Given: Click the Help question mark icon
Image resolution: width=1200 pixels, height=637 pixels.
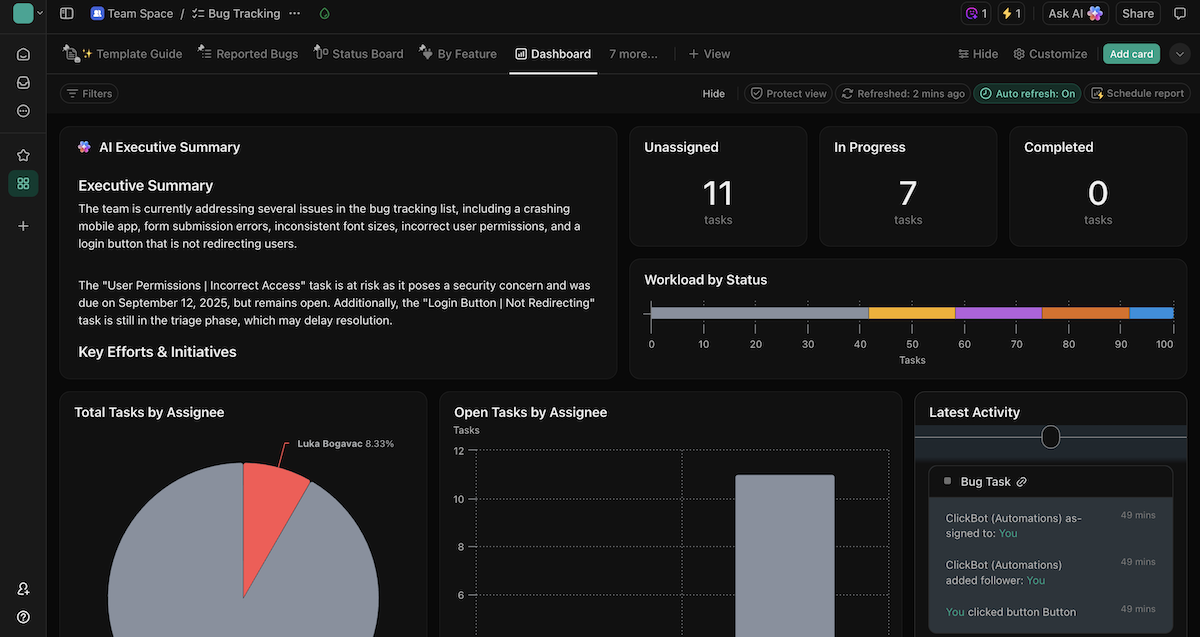Looking at the screenshot, I should [23, 616].
